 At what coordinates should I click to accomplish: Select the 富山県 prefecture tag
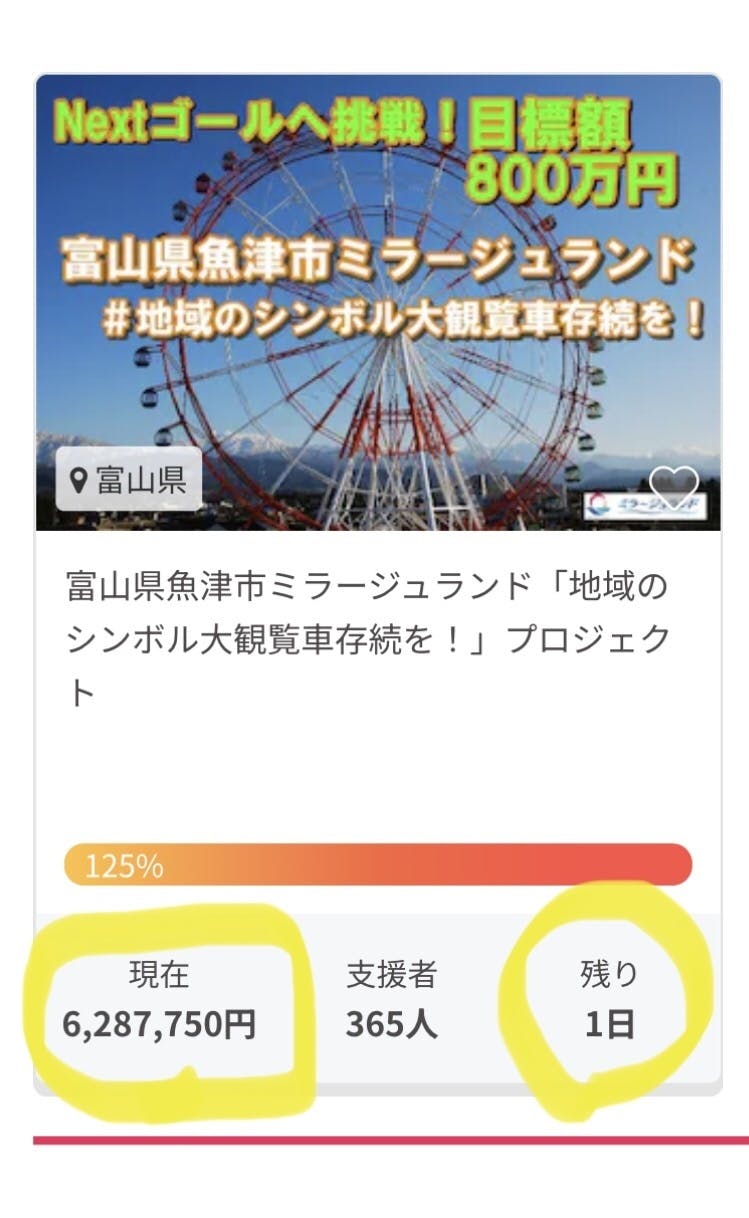point(129,481)
